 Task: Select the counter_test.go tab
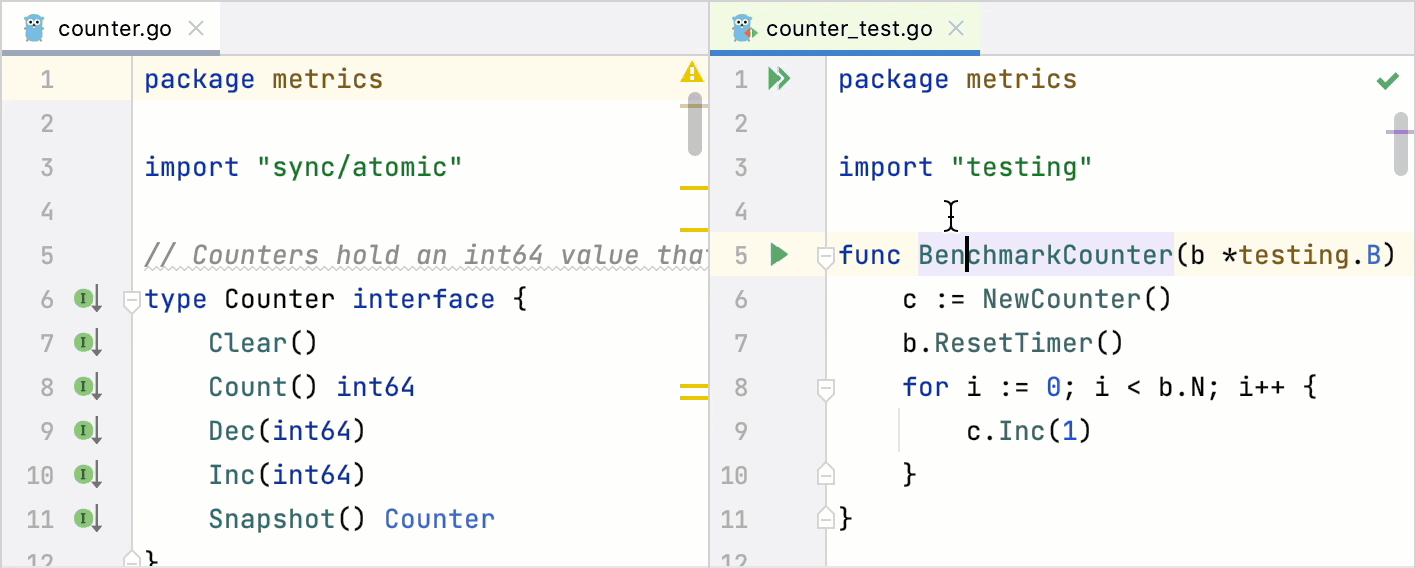(x=848, y=29)
